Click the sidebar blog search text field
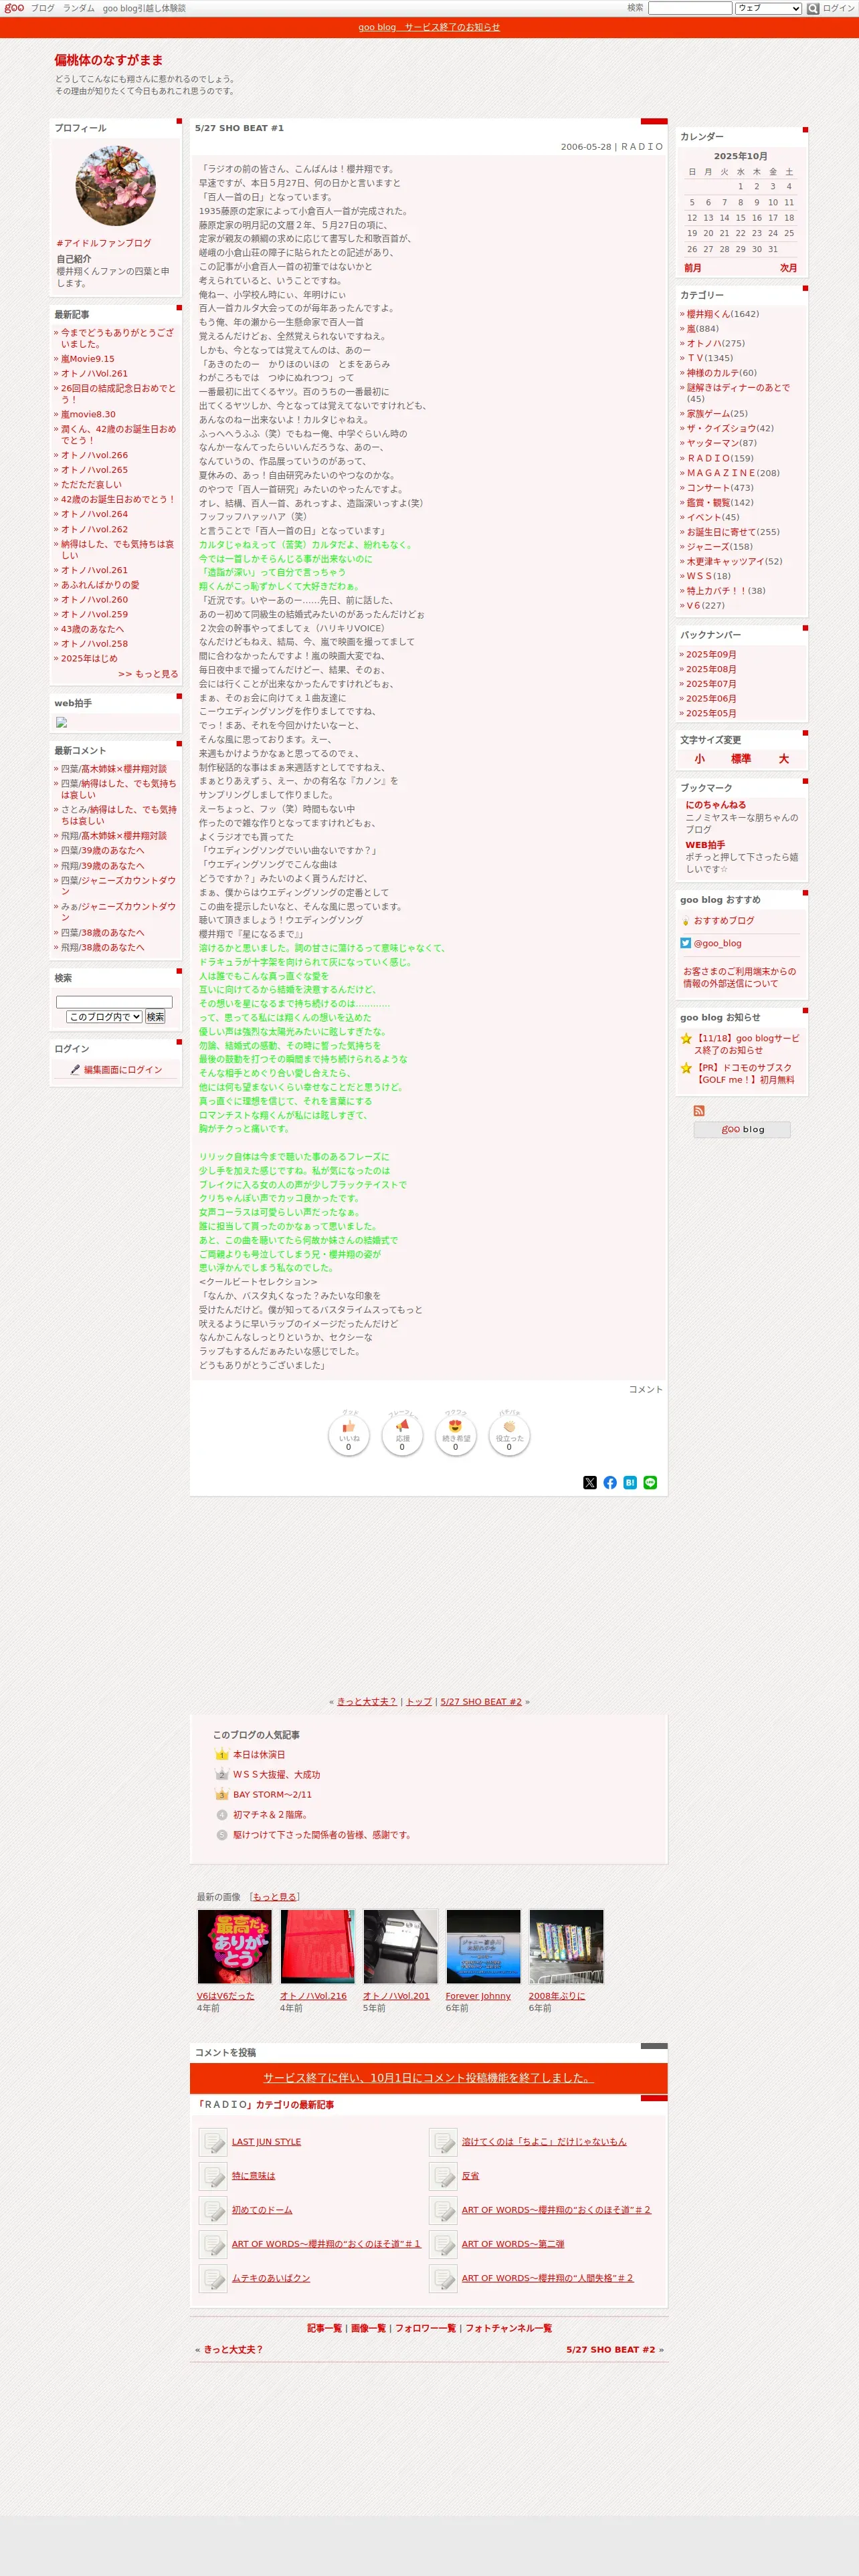 pyautogui.click(x=114, y=1001)
